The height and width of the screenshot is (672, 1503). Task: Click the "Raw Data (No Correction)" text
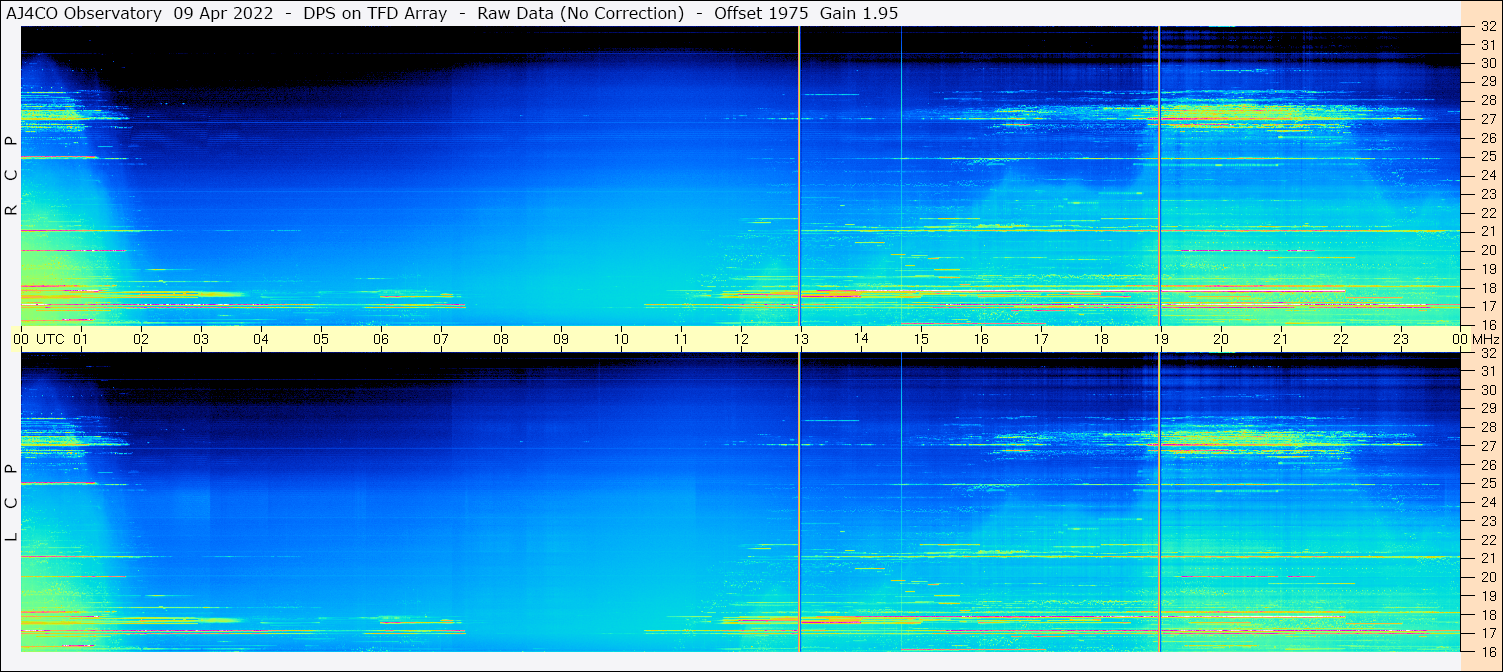(580, 13)
